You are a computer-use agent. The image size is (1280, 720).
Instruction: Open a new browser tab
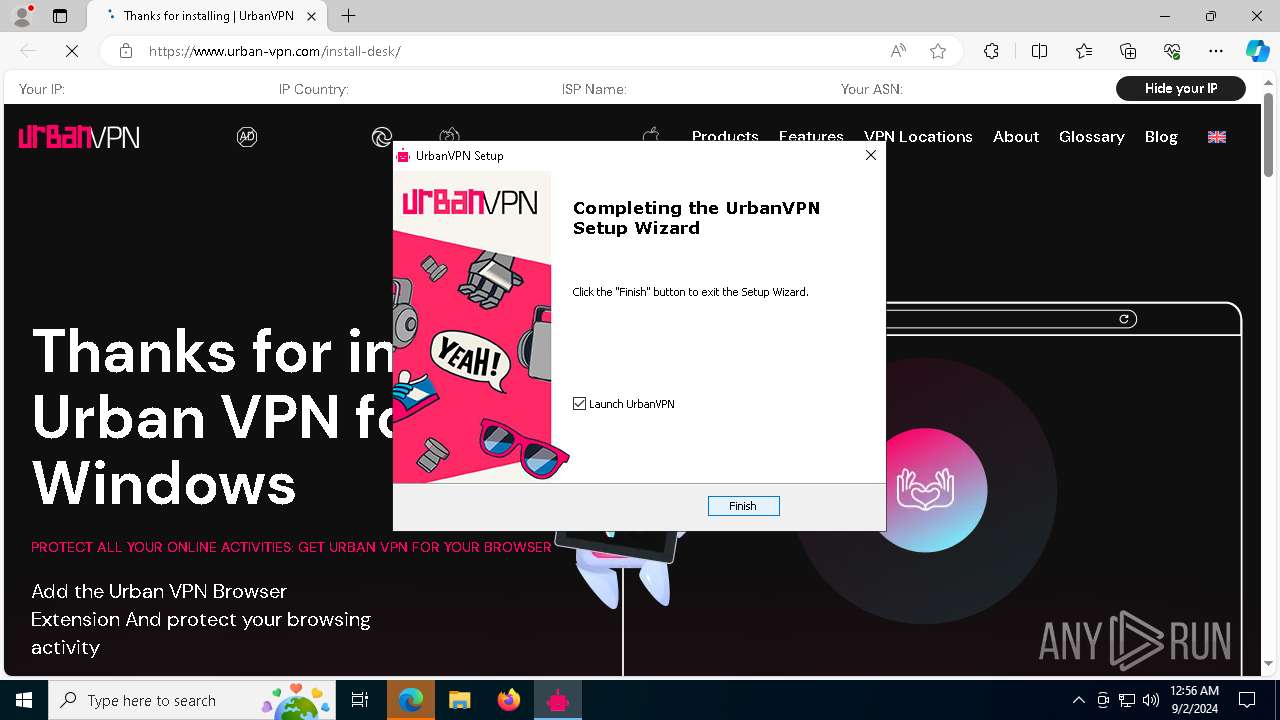348,16
